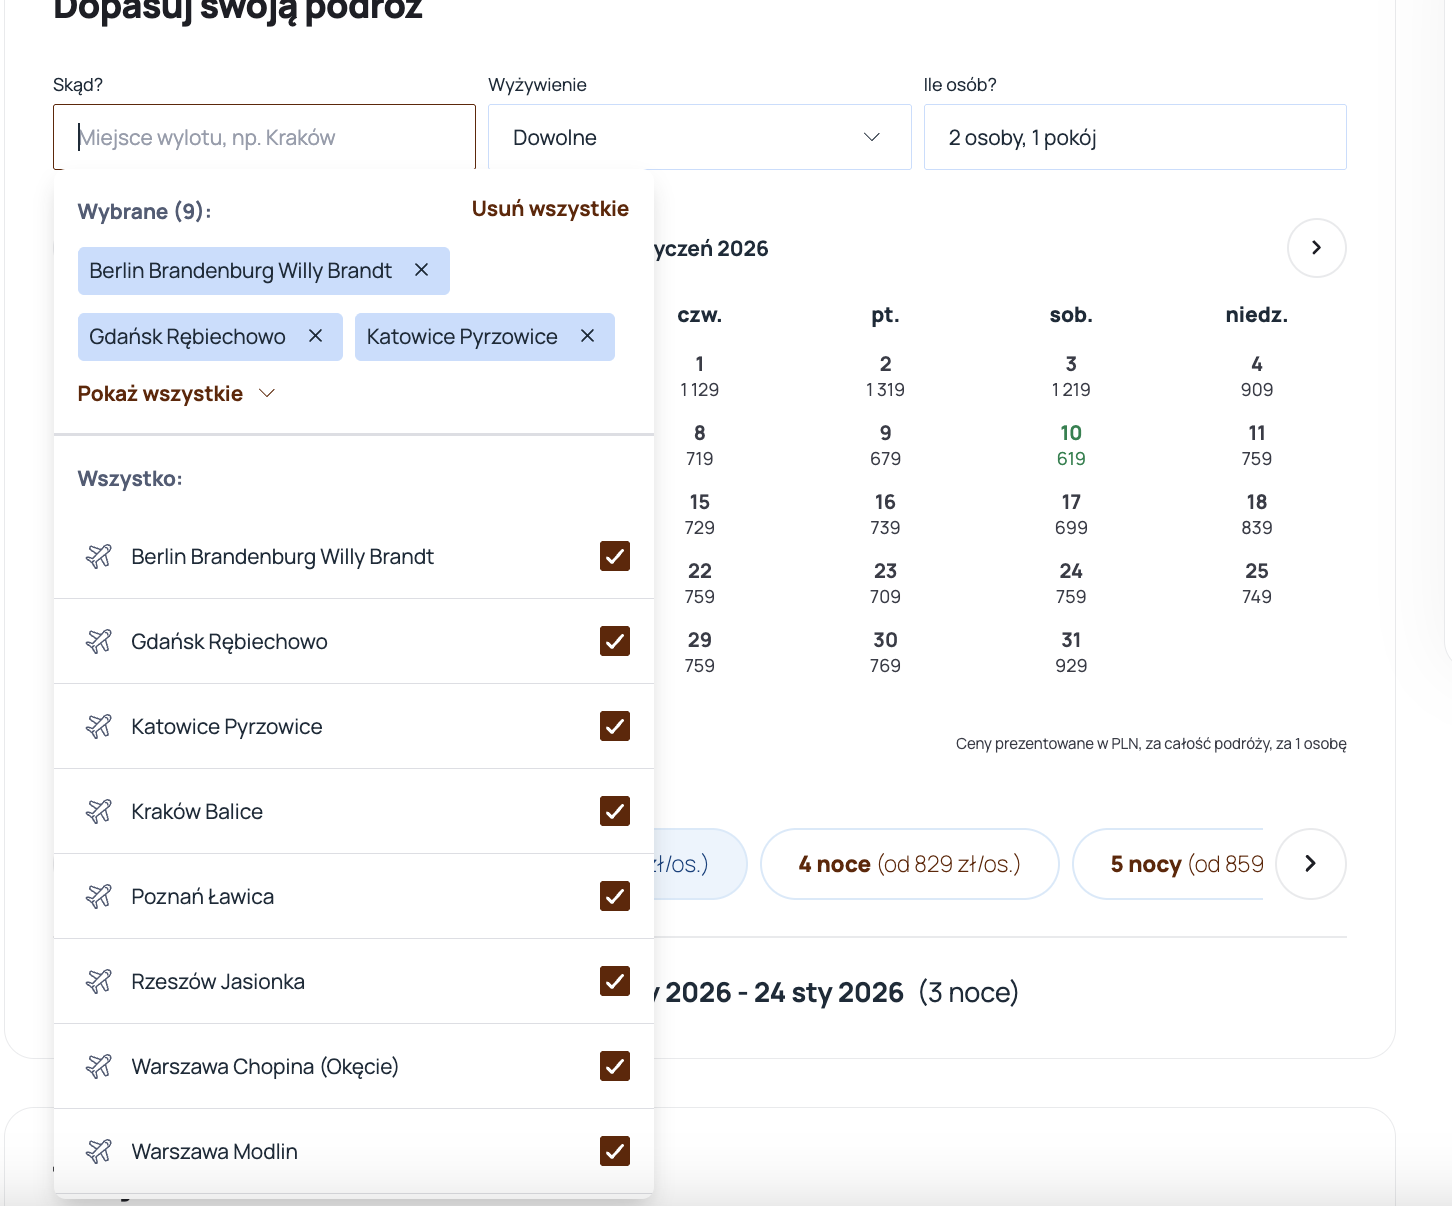The height and width of the screenshot is (1206, 1452).
Task: Expand Pokaż wszystkie selected airports
Action: 176,394
